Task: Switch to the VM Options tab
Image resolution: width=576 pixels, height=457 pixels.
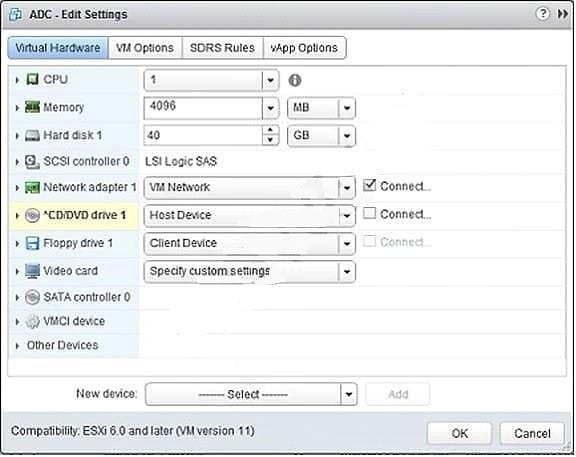Action: pyautogui.click(x=145, y=48)
